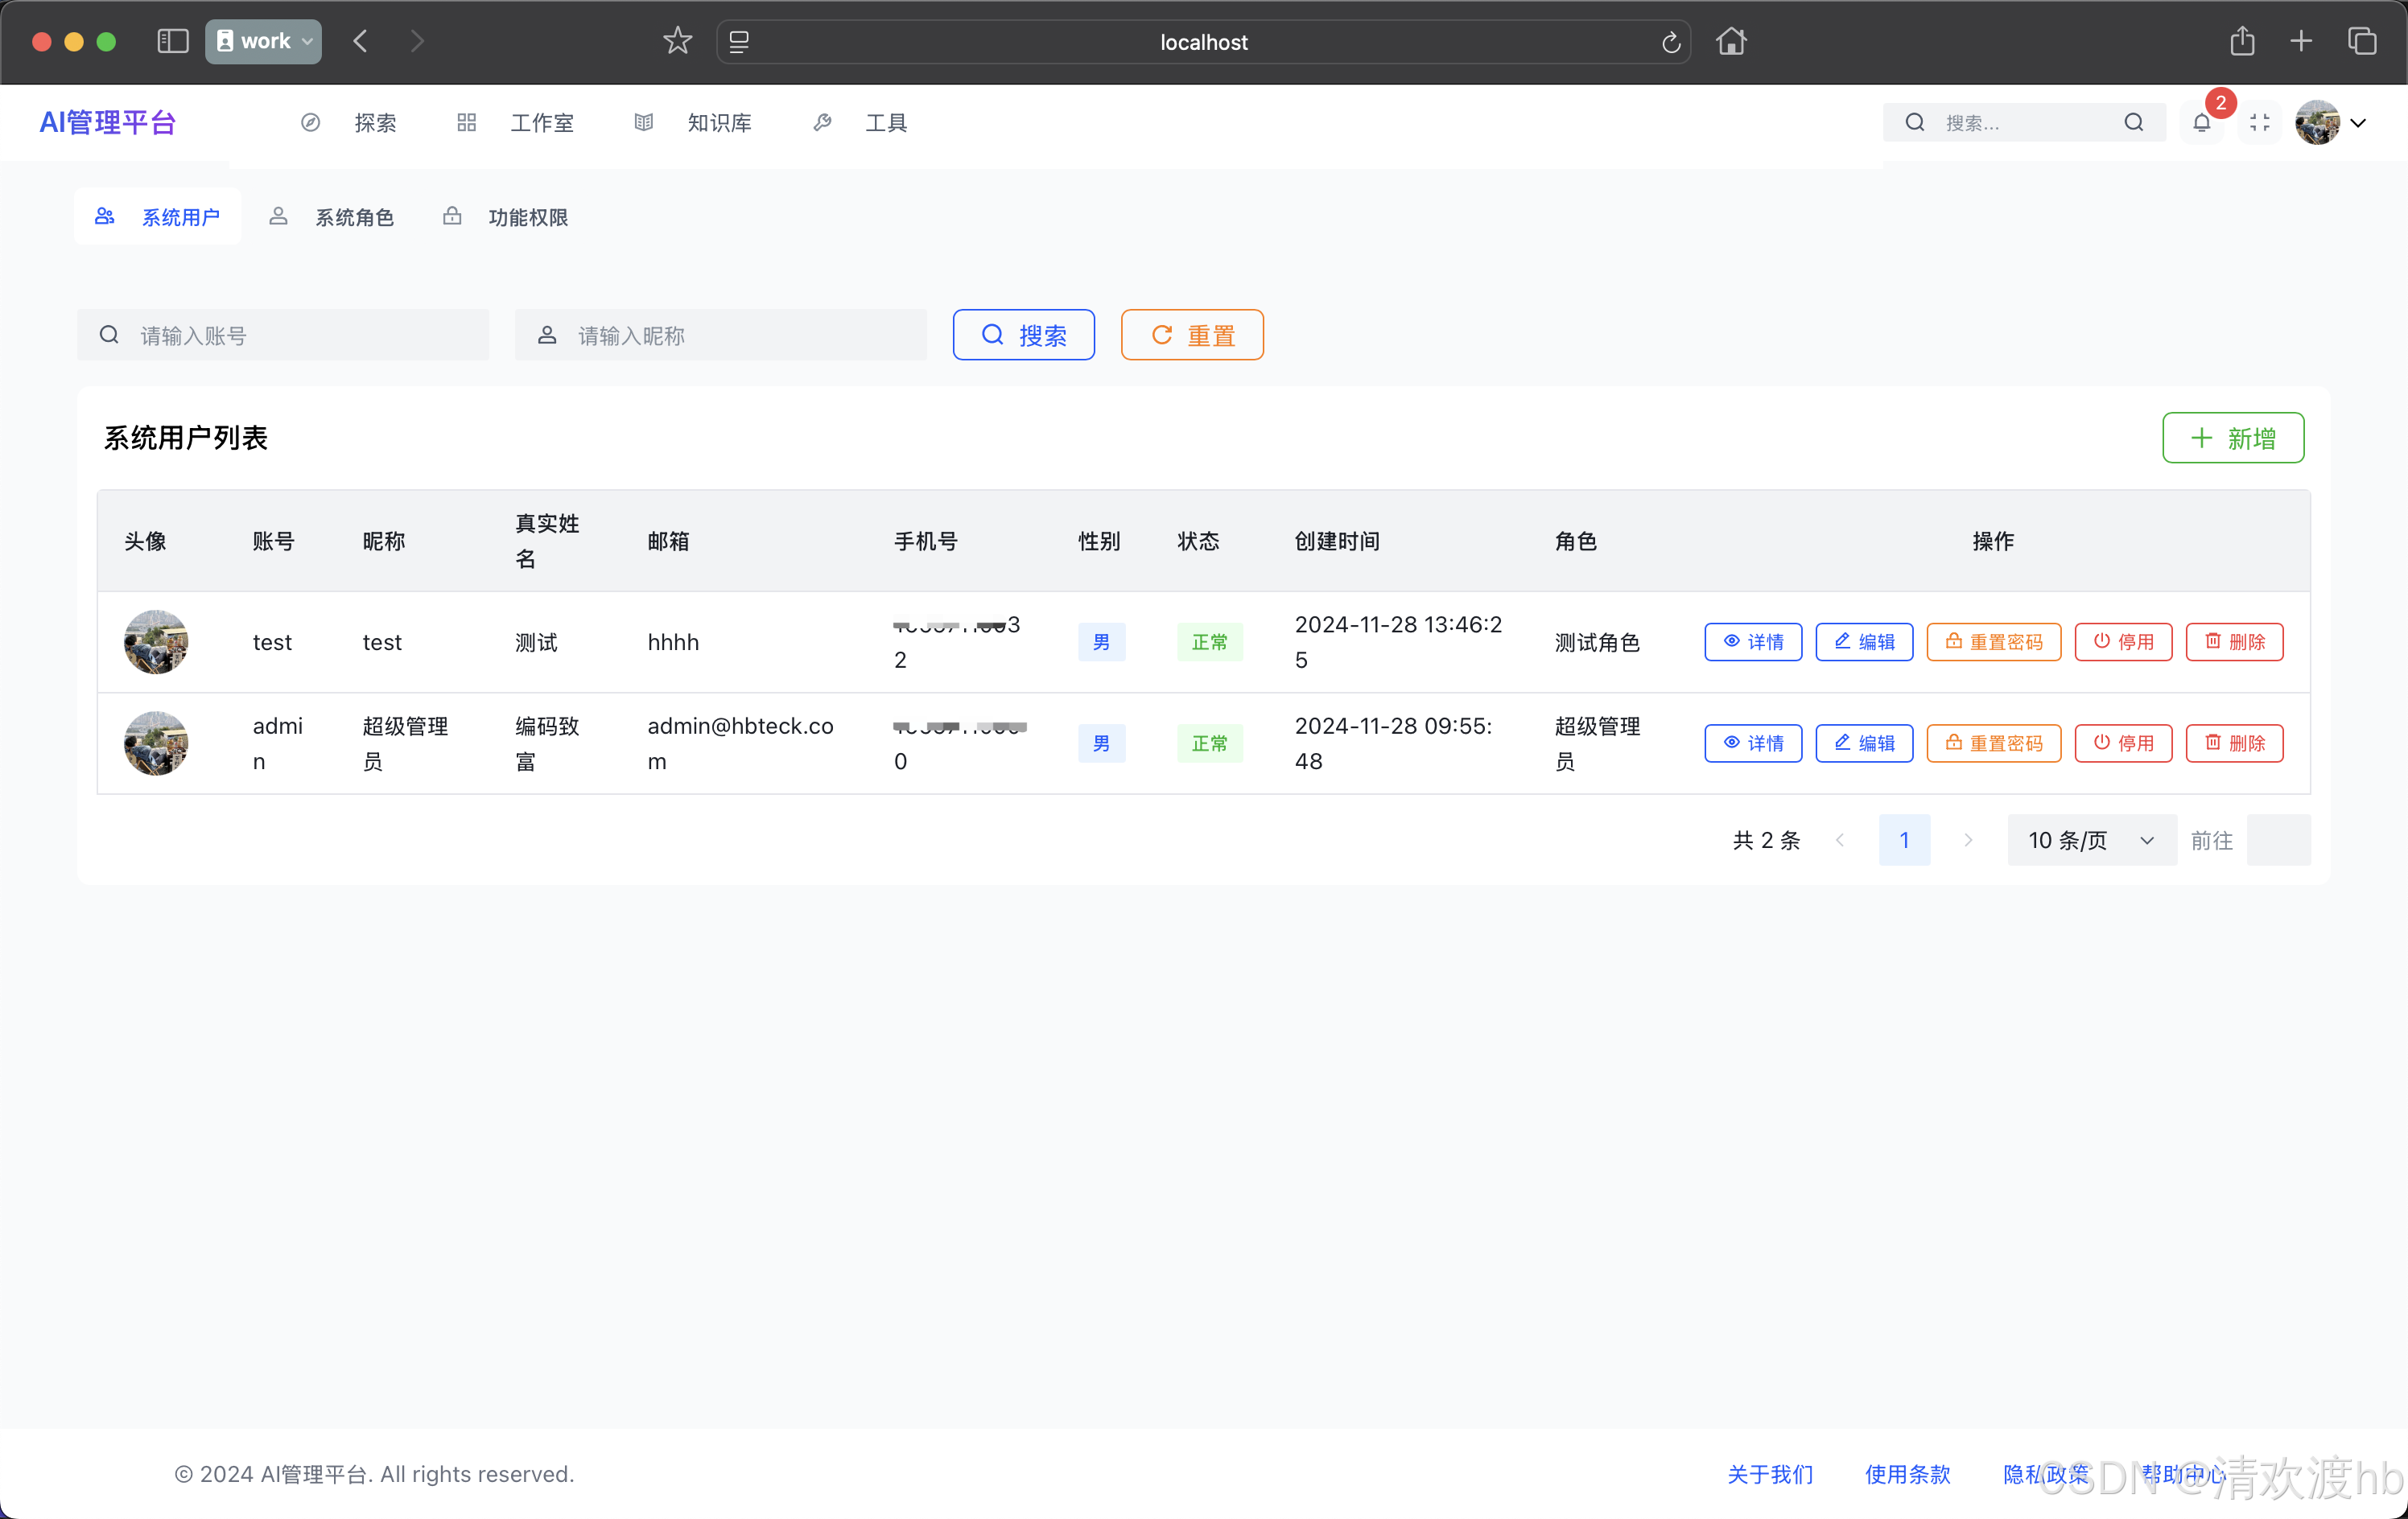Image resolution: width=2408 pixels, height=1519 pixels.
Task: Focus the 请输入账号 input field
Action: pyautogui.click(x=300, y=335)
